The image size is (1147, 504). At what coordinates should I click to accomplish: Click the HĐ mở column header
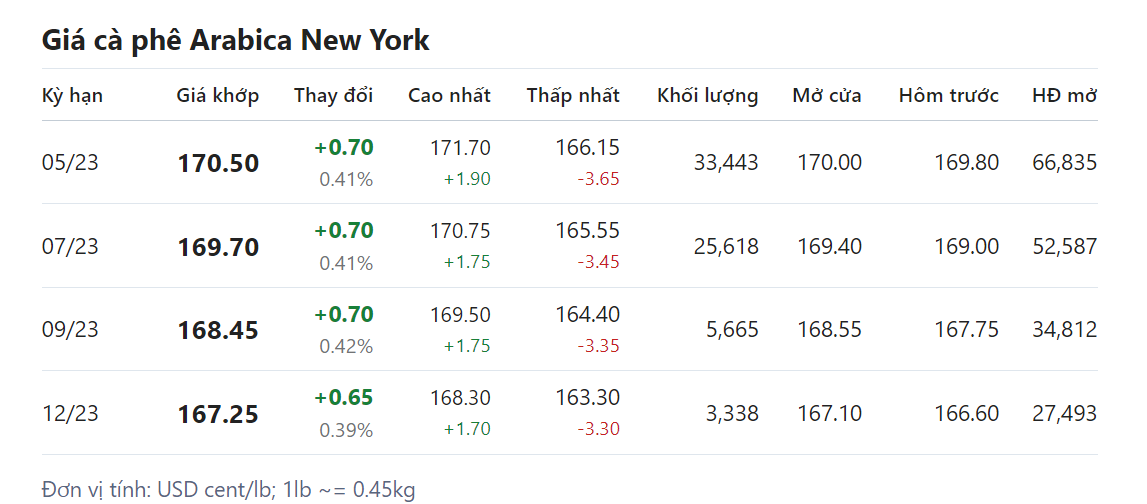[1064, 96]
